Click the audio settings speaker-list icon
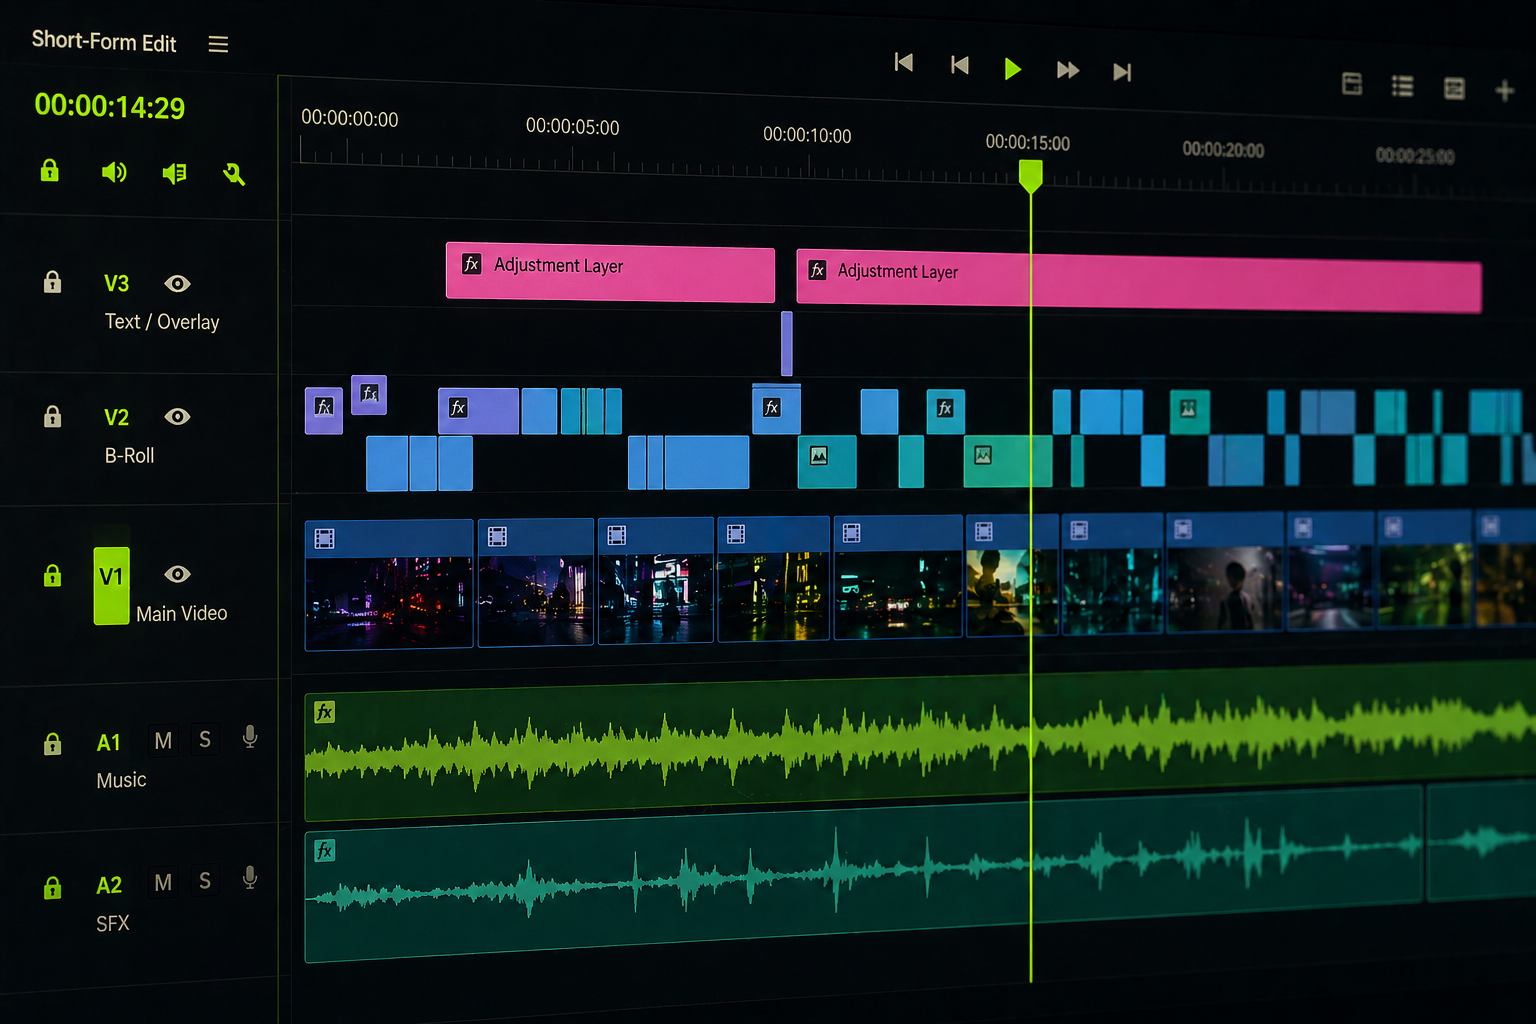Screen dimensions: 1536x1024 (x=174, y=173)
